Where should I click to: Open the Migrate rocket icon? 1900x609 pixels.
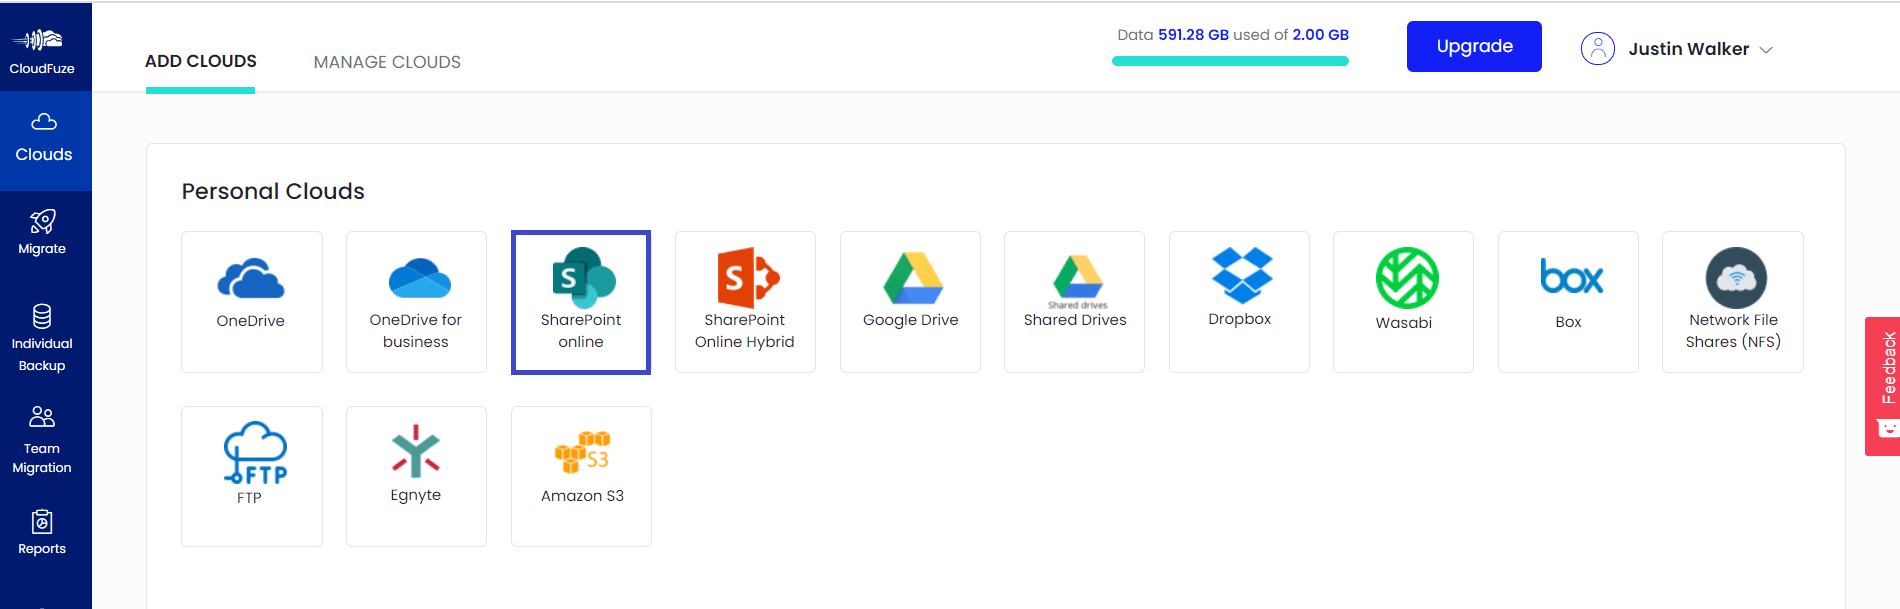pyautogui.click(x=42, y=221)
